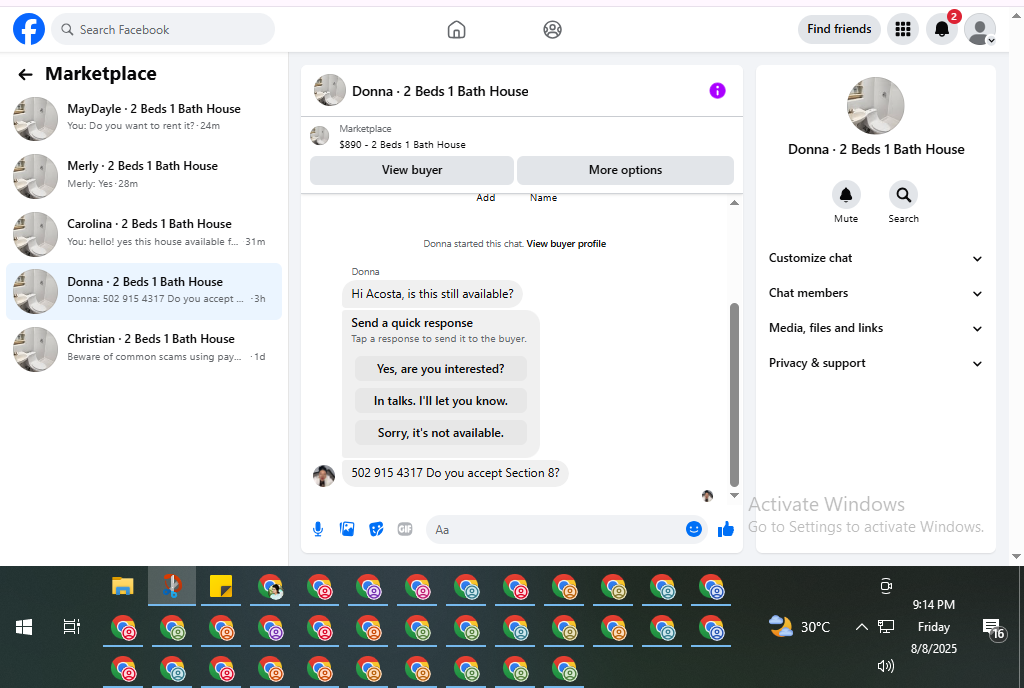Open the sticker picker icon
Screen dimensions: 1024x688
(x=376, y=529)
